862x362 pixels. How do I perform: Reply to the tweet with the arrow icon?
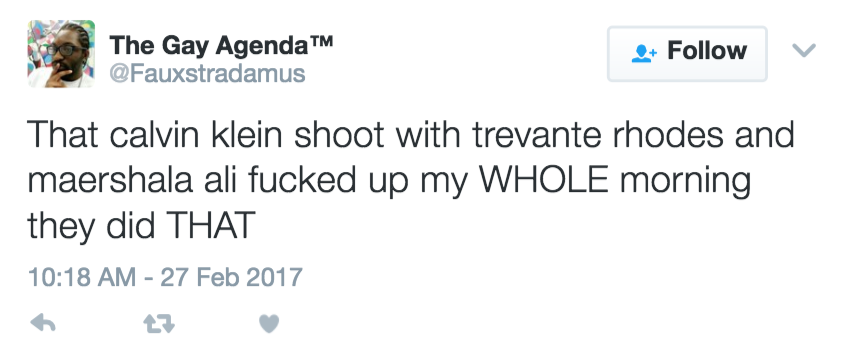click(43, 323)
